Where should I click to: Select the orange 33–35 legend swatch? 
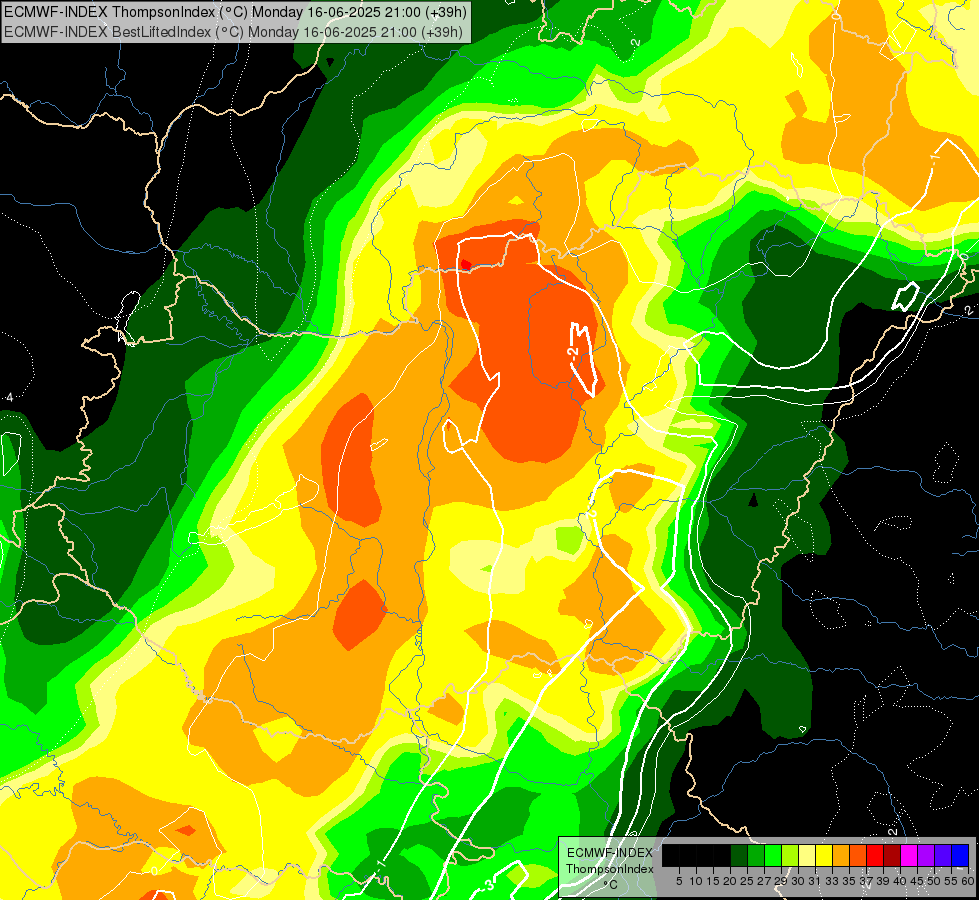[x=841, y=855]
